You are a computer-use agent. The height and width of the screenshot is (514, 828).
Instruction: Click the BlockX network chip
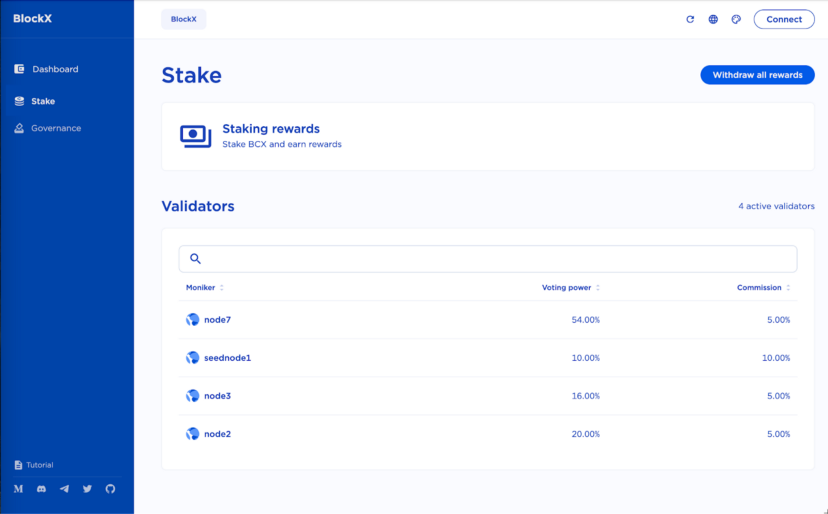point(183,19)
